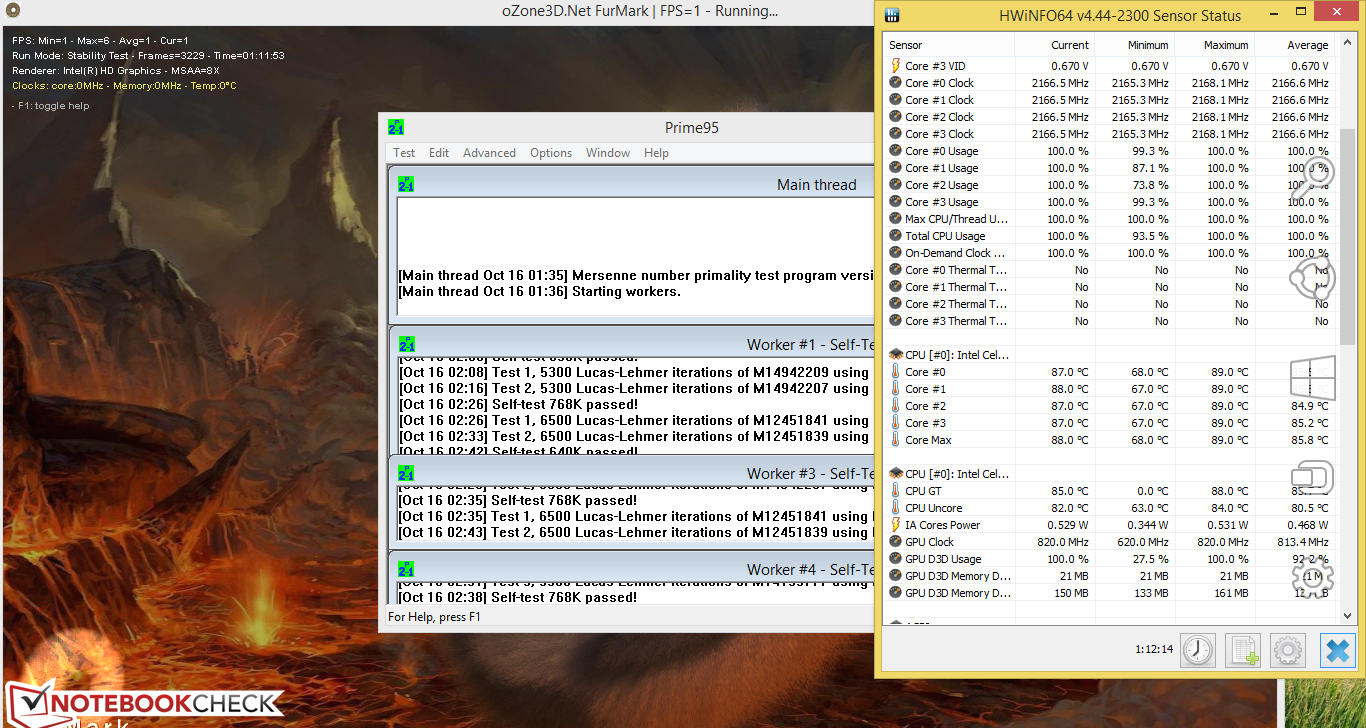Click the Worker #4 - Self-Test title bar

point(630,569)
